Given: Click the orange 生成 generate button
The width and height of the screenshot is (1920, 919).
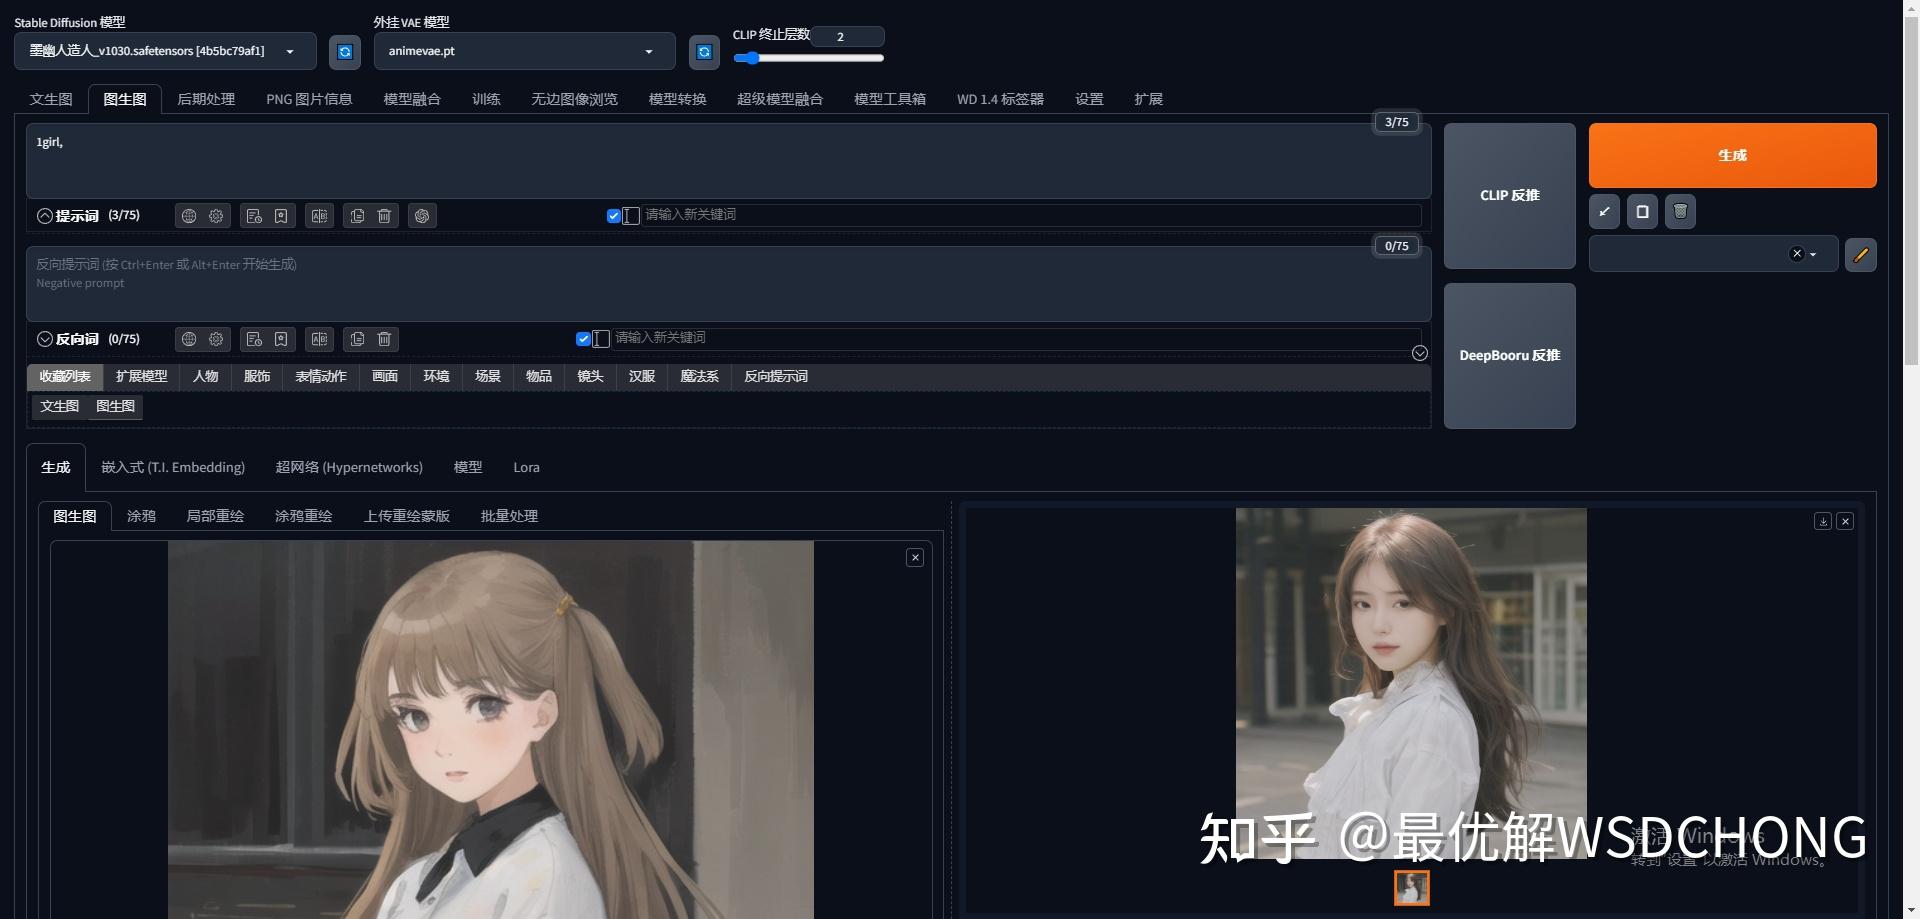Looking at the screenshot, I should (x=1731, y=155).
